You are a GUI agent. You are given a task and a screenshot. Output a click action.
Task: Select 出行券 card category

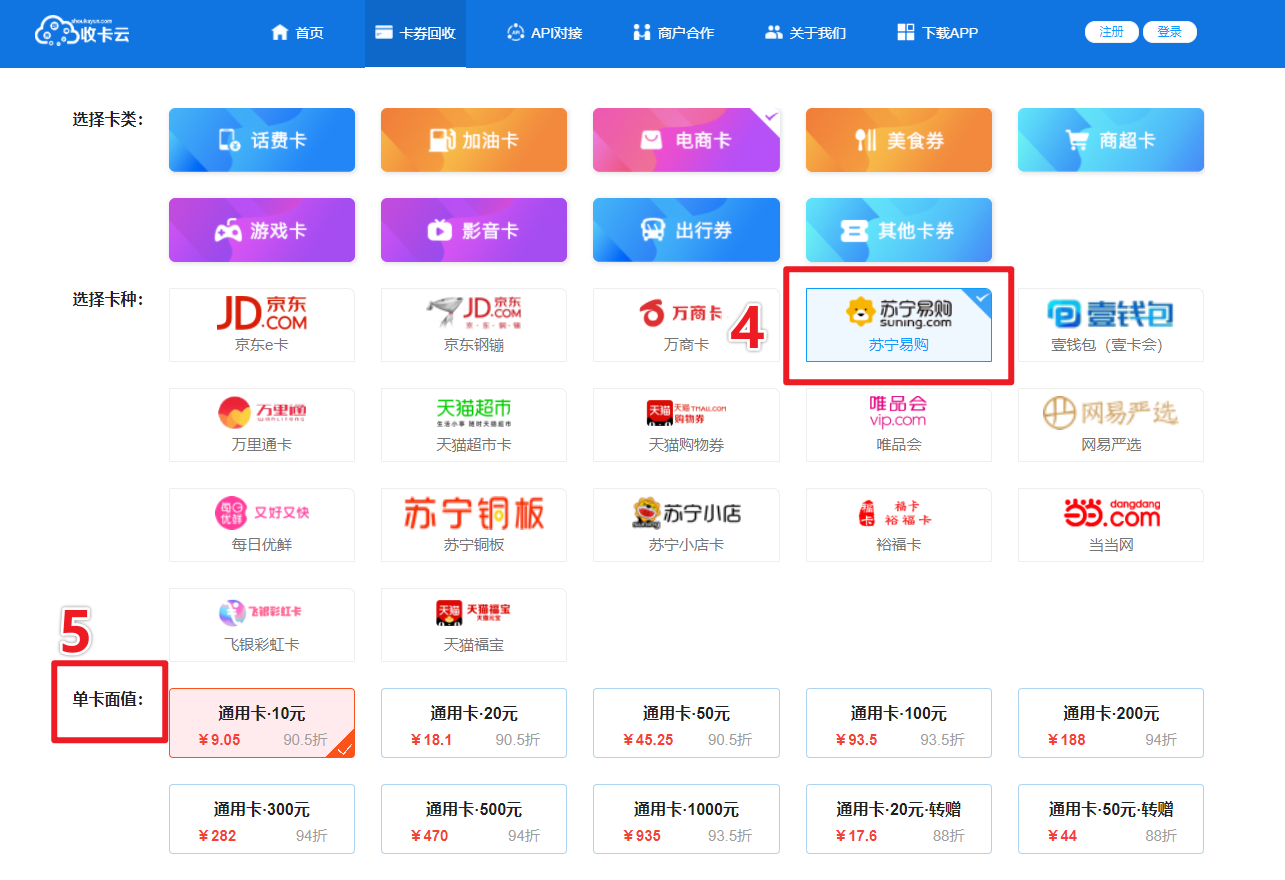(686, 230)
